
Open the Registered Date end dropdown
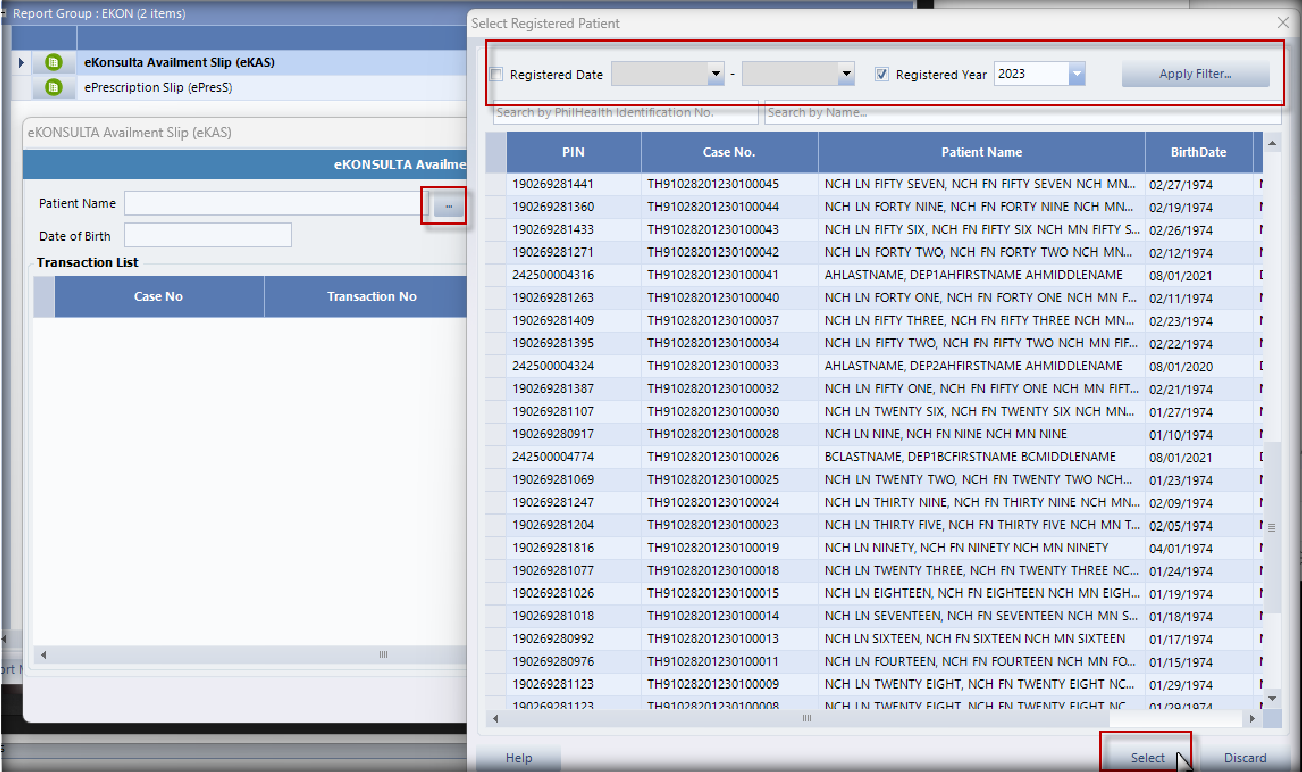coord(846,74)
